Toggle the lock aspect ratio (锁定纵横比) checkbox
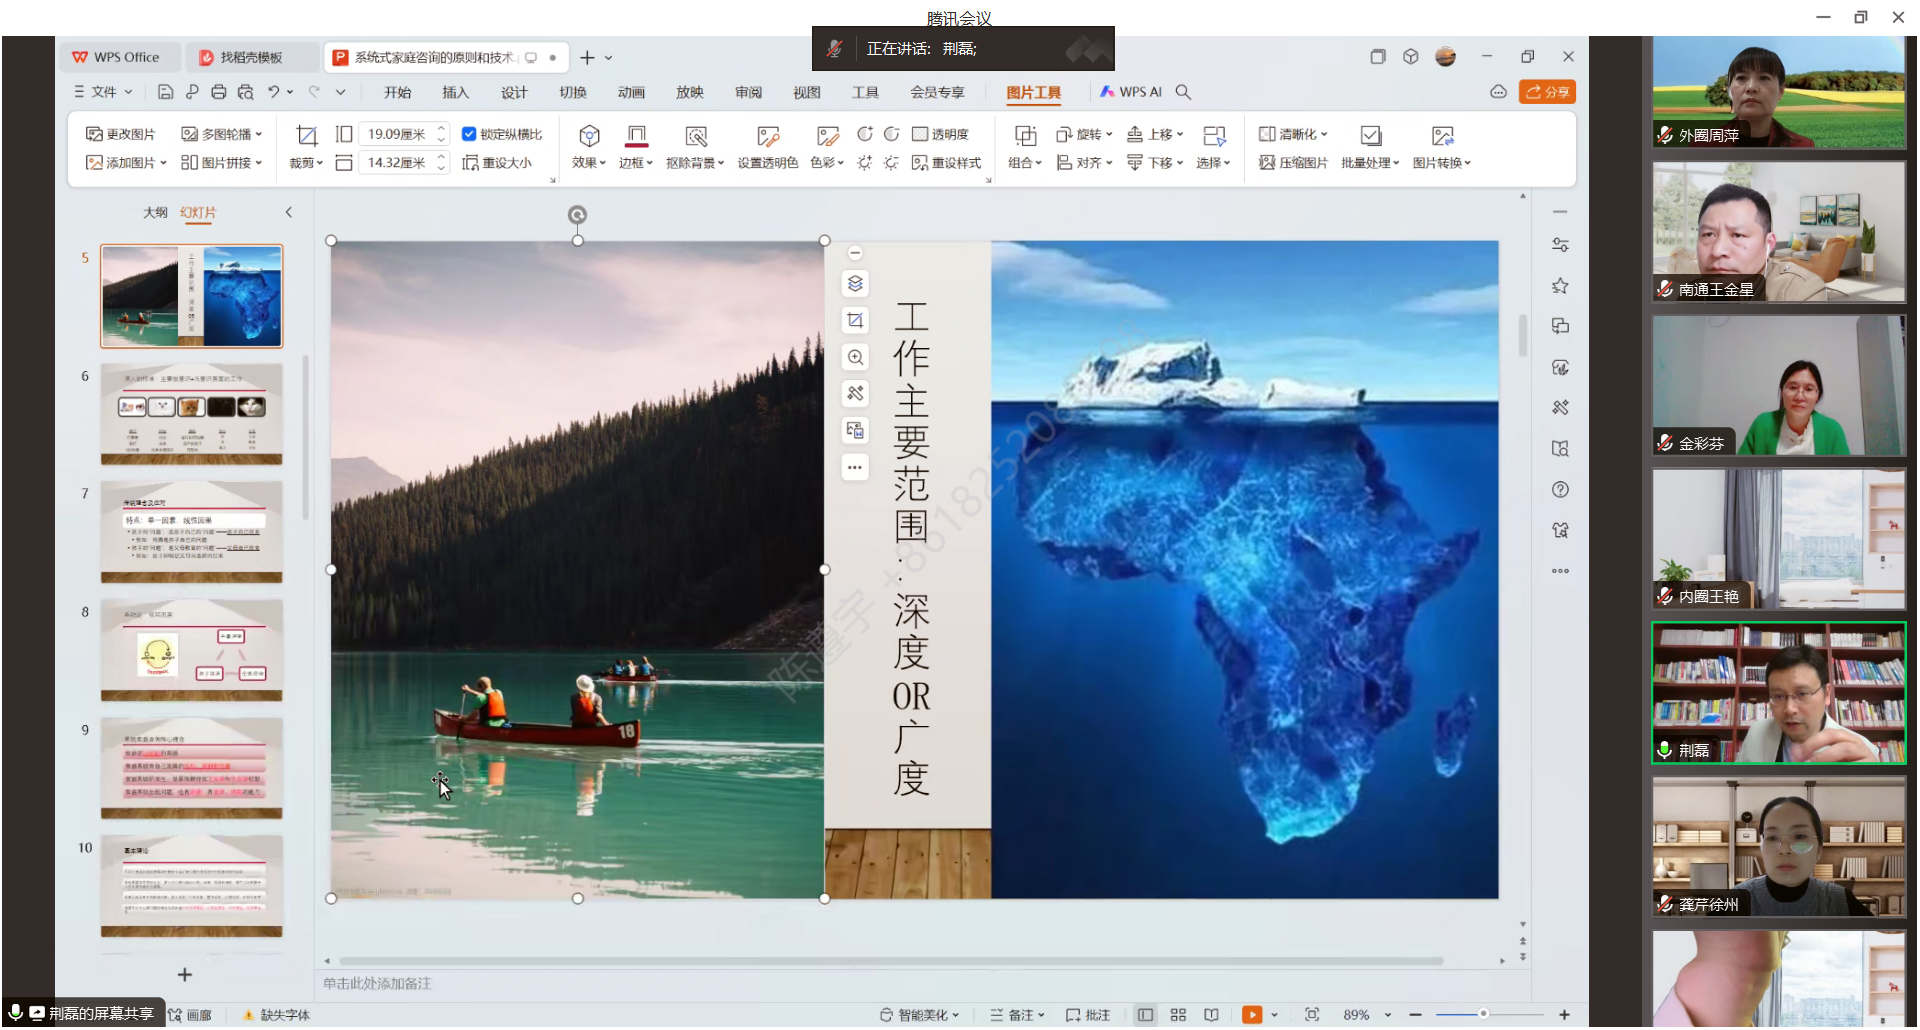 click(469, 134)
